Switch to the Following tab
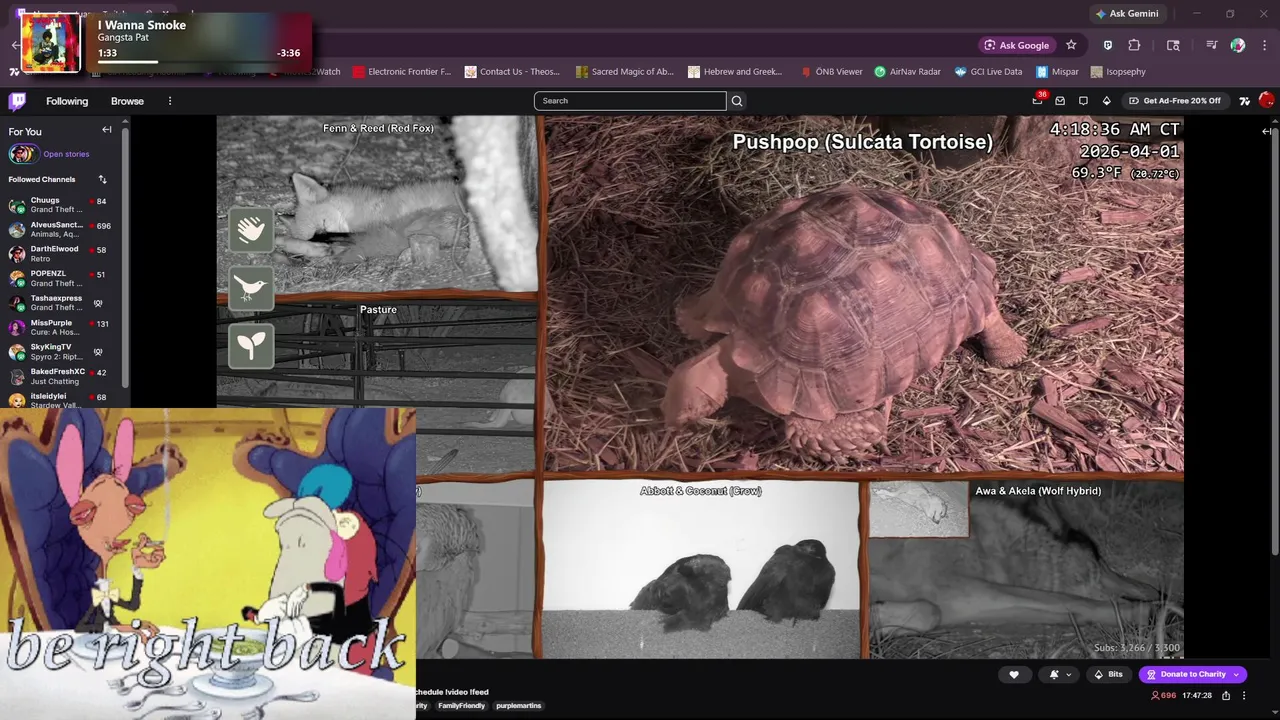 pyautogui.click(x=67, y=101)
